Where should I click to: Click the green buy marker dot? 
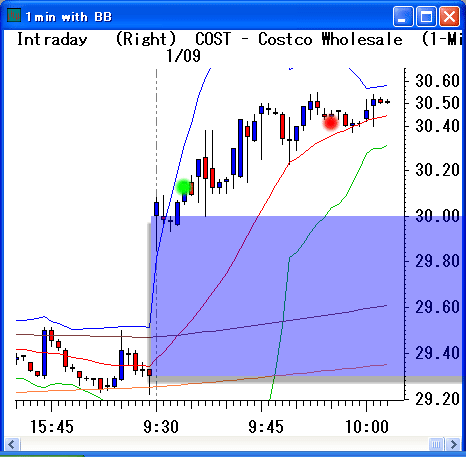click(184, 187)
